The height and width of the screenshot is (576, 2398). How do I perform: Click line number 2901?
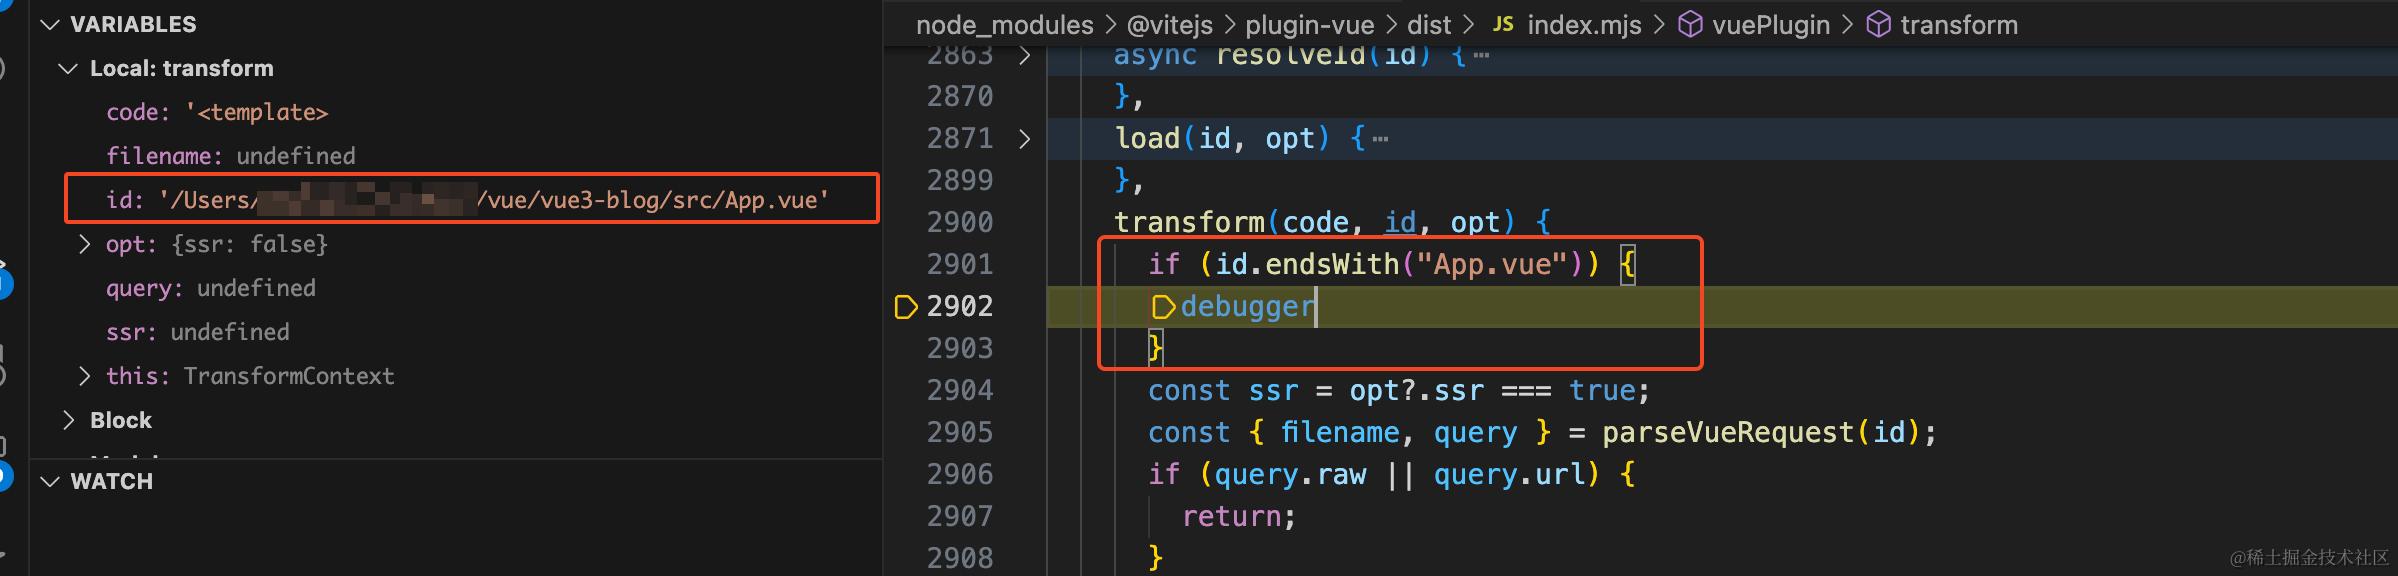[x=960, y=264]
